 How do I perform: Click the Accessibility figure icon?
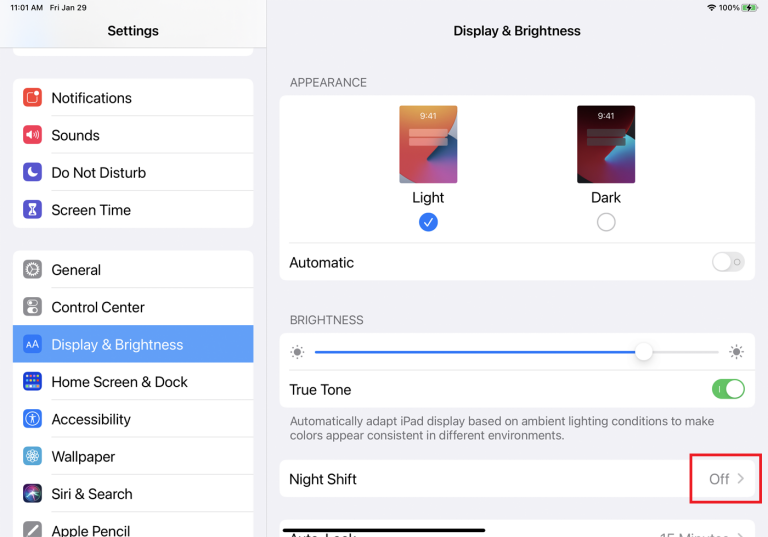point(32,419)
